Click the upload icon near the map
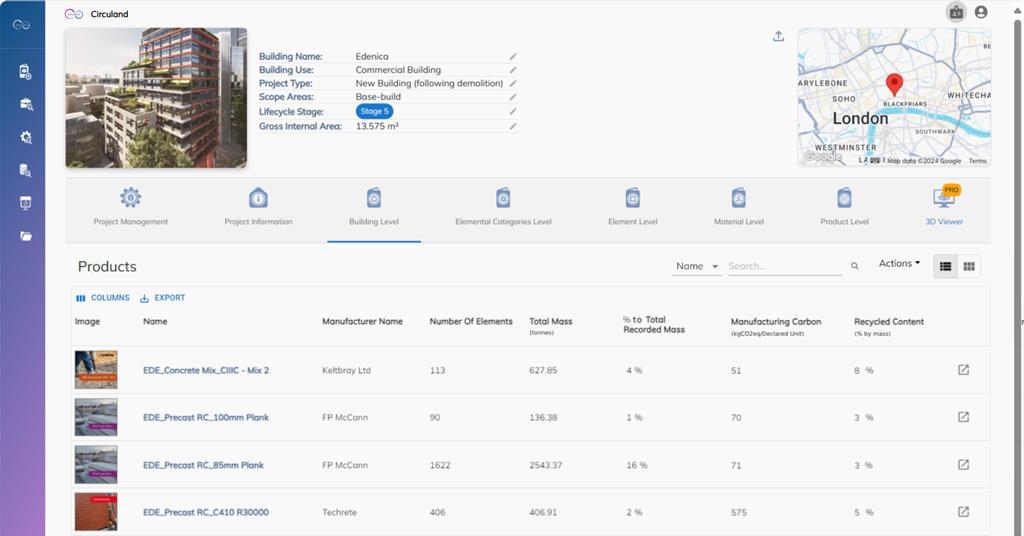The width and height of the screenshot is (1024, 536). [779, 37]
